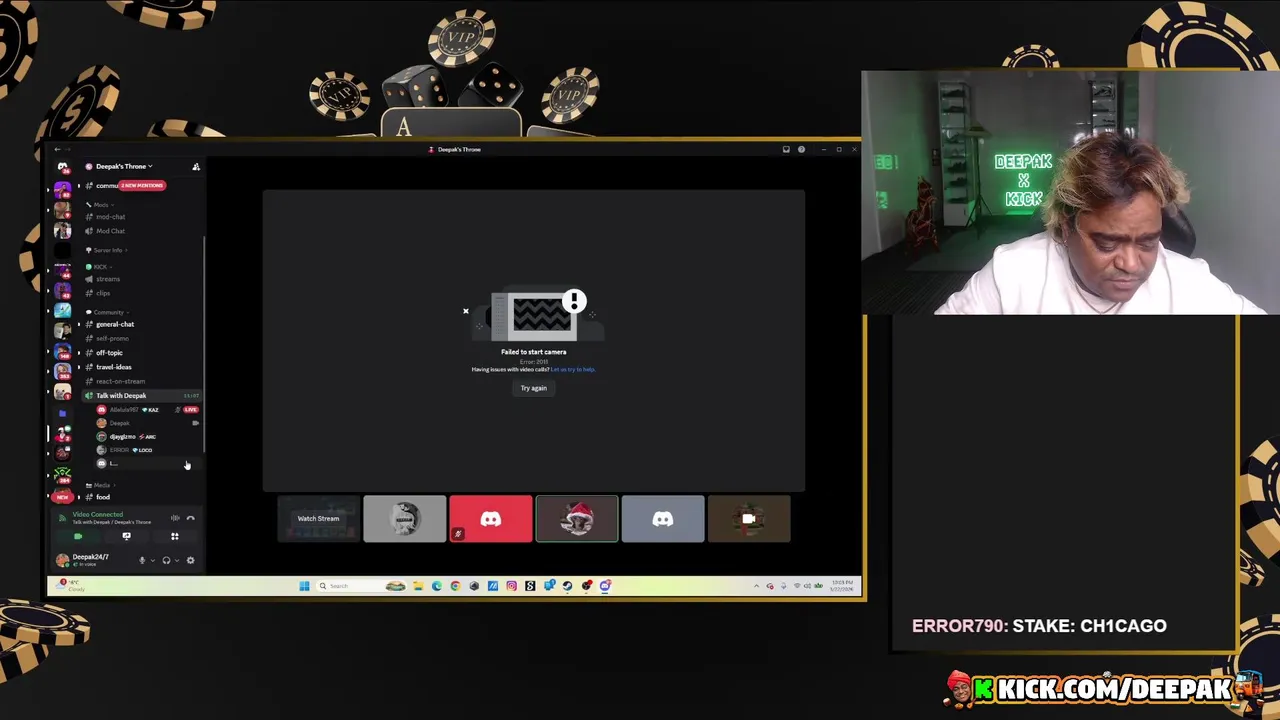
Task: Select the Santa hat avatar participant tile
Action: tap(577, 519)
